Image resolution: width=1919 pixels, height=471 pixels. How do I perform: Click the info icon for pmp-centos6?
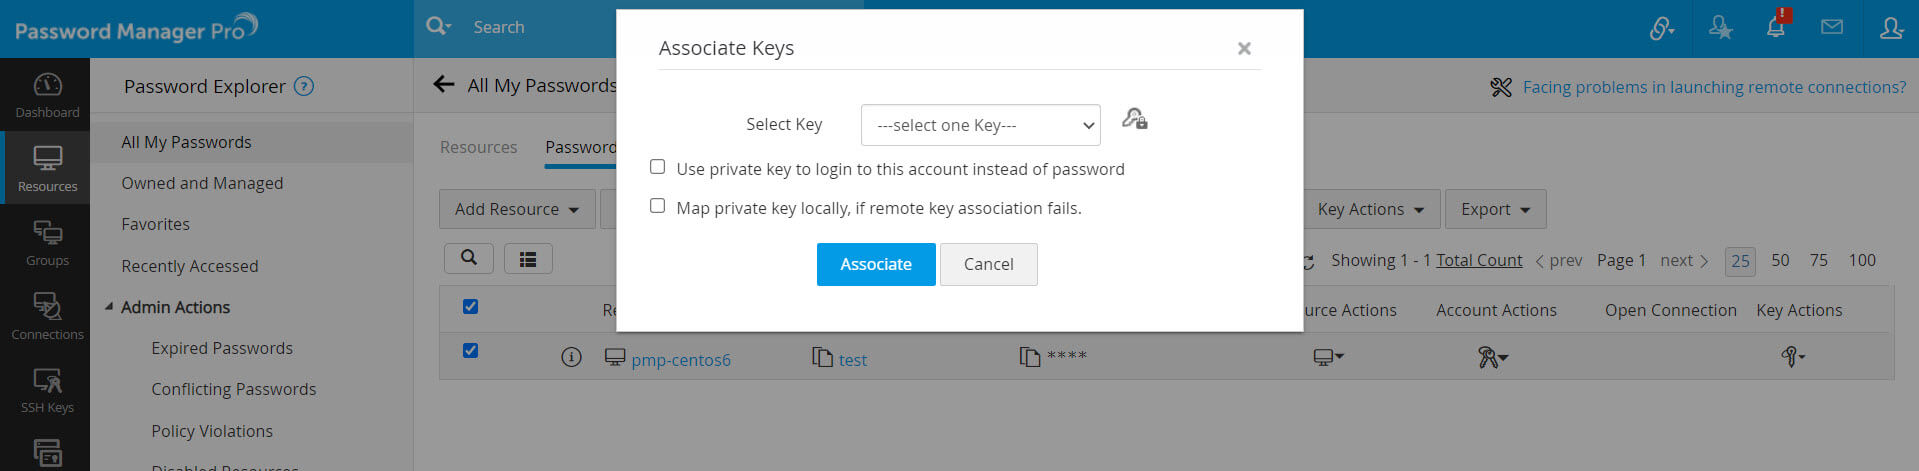571,358
